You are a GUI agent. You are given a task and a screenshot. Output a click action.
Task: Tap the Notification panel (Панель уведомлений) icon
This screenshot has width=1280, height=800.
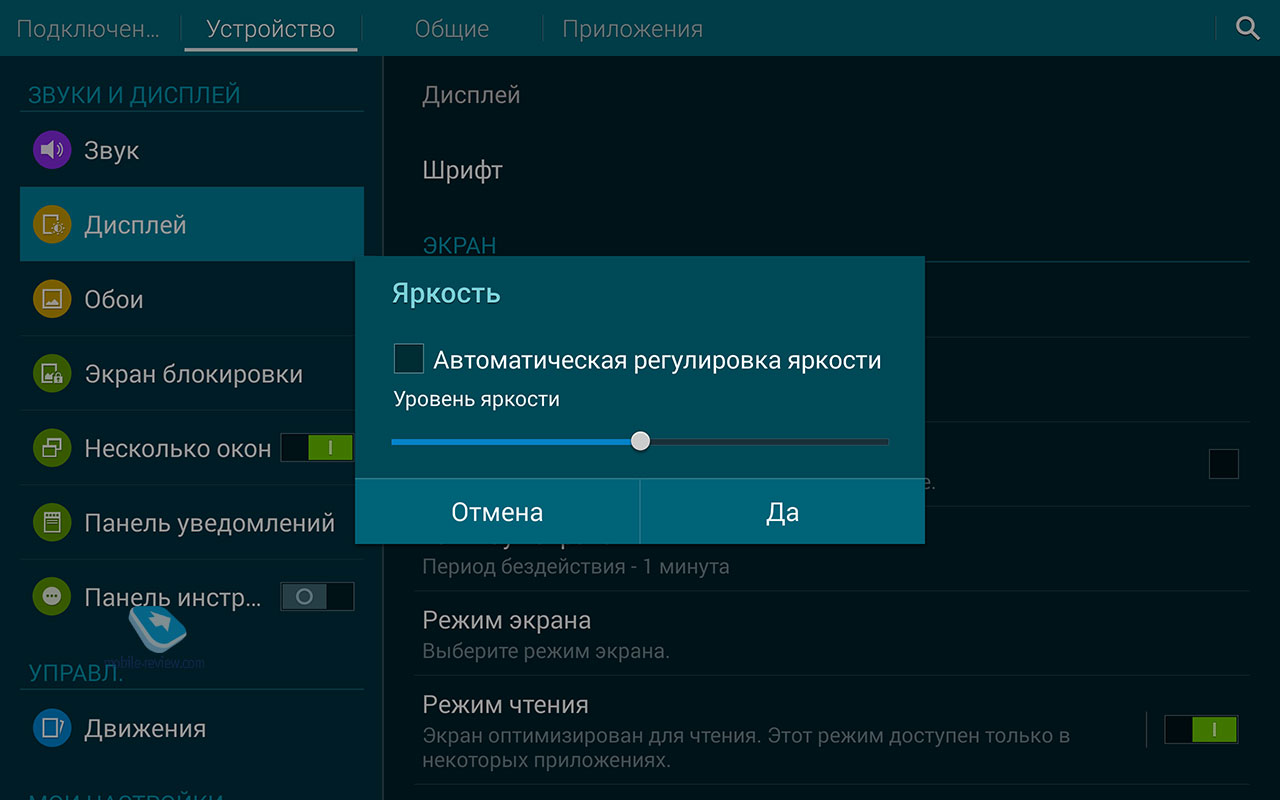coord(52,522)
